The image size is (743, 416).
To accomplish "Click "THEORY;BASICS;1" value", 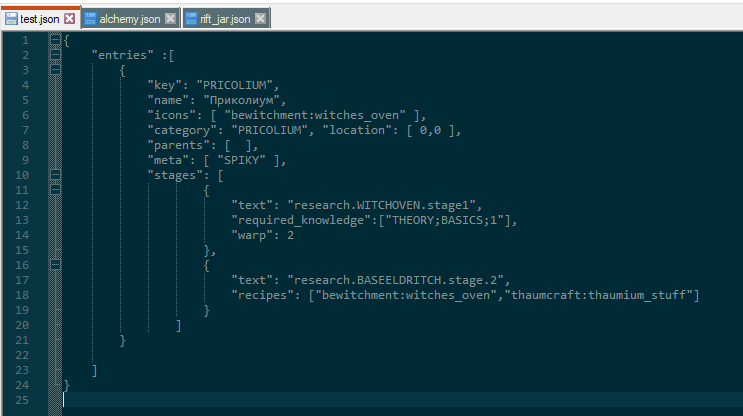I will pyautogui.click(x=444, y=220).
